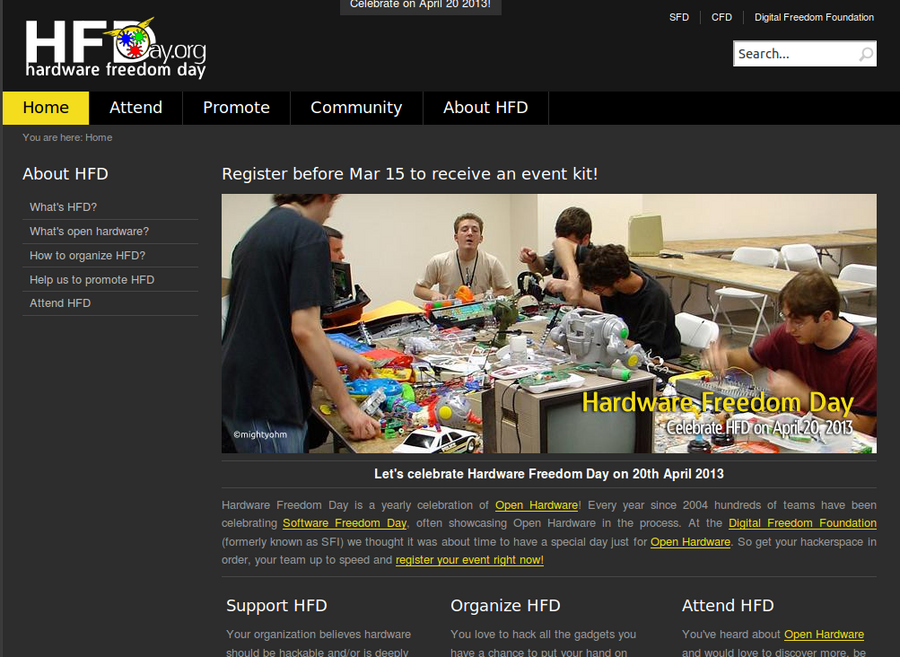Visit Digital Freedom Foundation header link
Image resolution: width=900 pixels, height=657 pixels.
coord(814,17)
